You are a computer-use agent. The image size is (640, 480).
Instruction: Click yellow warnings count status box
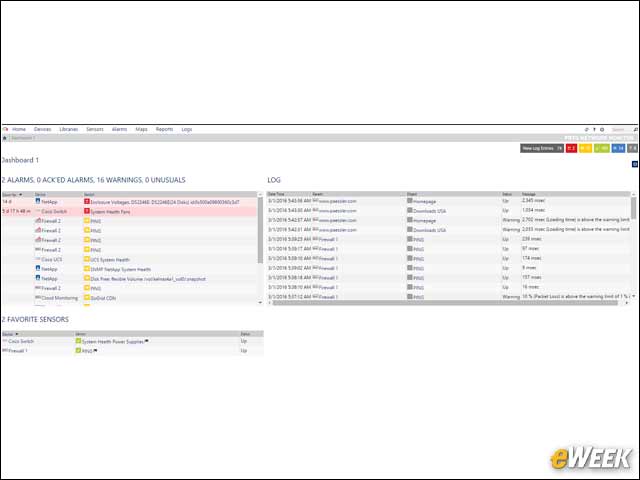pos(585,148)
